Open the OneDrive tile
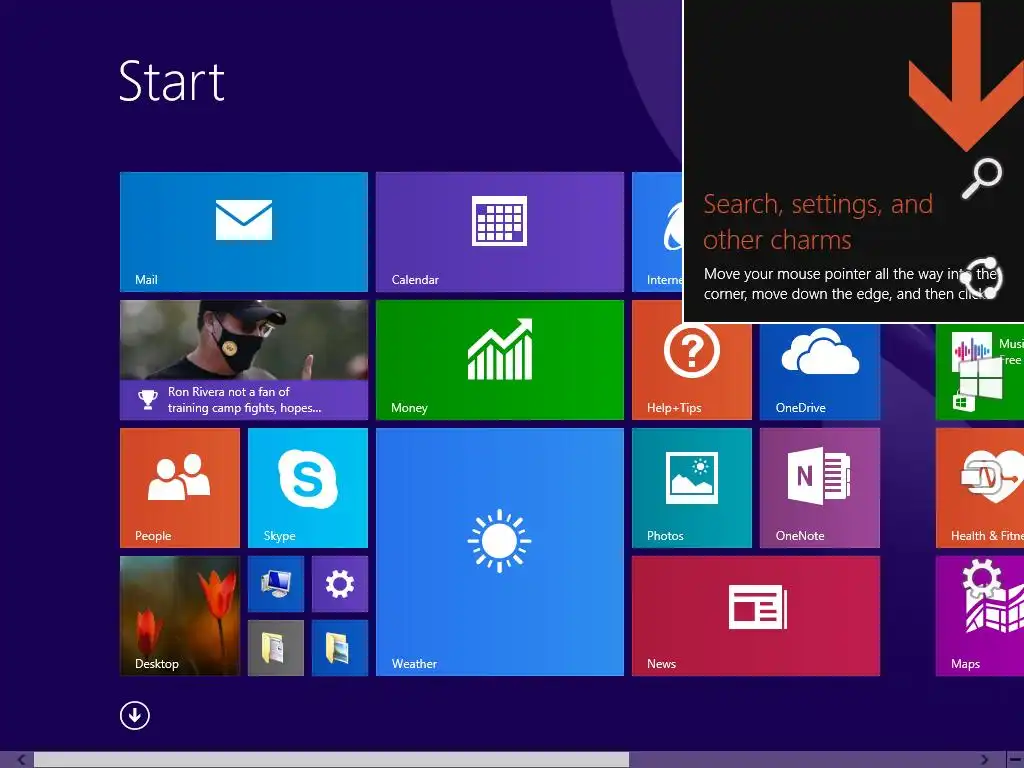 pos(820,372)
